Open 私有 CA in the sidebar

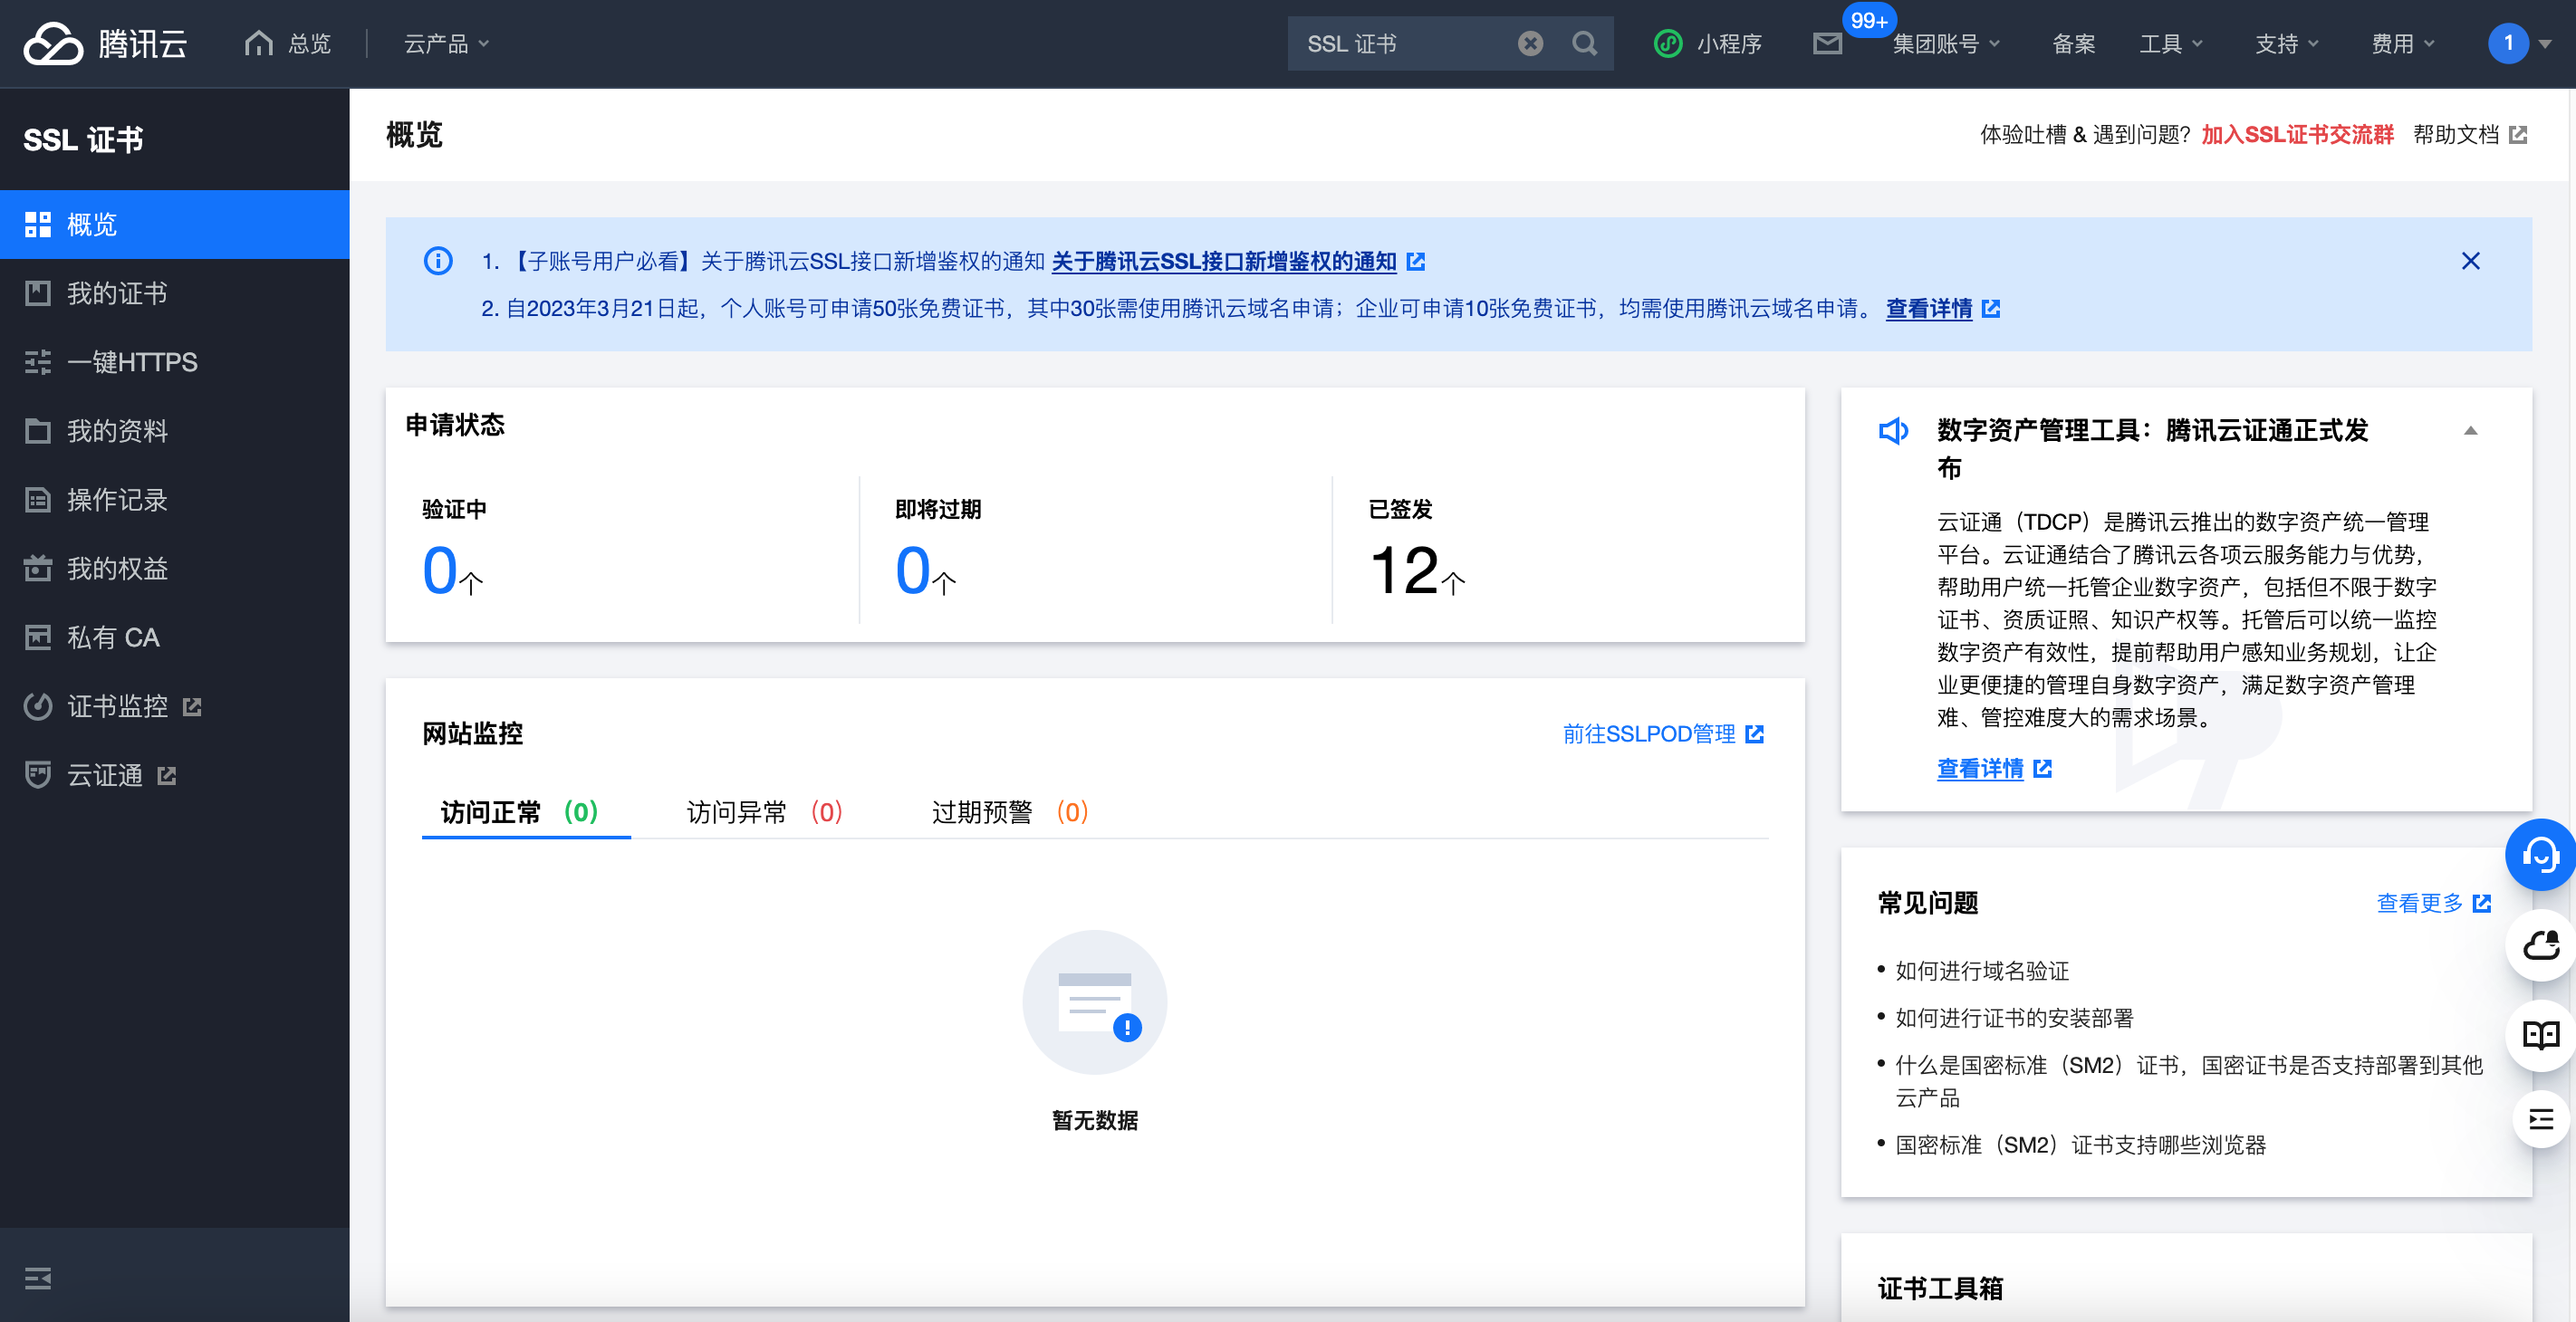pyautogui.click(x=174, y=637)
